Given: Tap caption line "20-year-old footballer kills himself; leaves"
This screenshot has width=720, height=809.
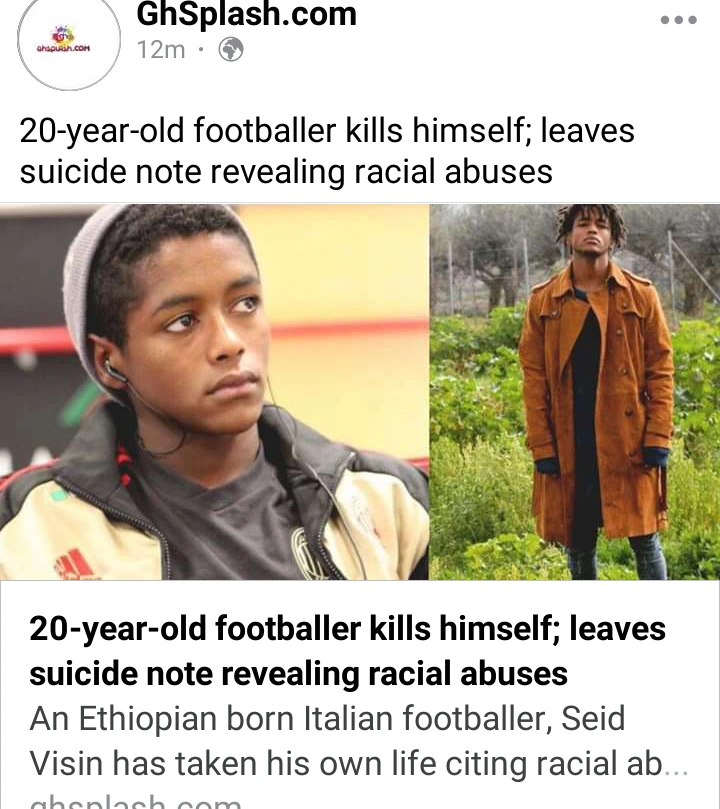Looking at the screenshot, I should (x=327, y=130).
